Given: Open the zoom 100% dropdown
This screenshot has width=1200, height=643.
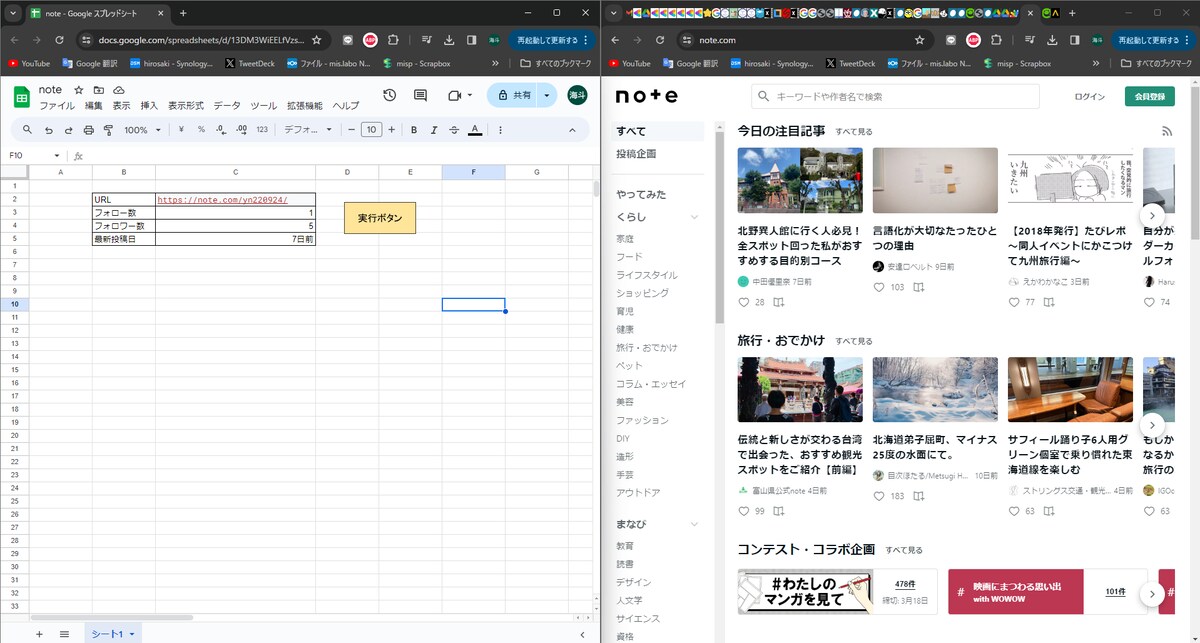Looking at the screenshot, I should (x=144, y=130).
